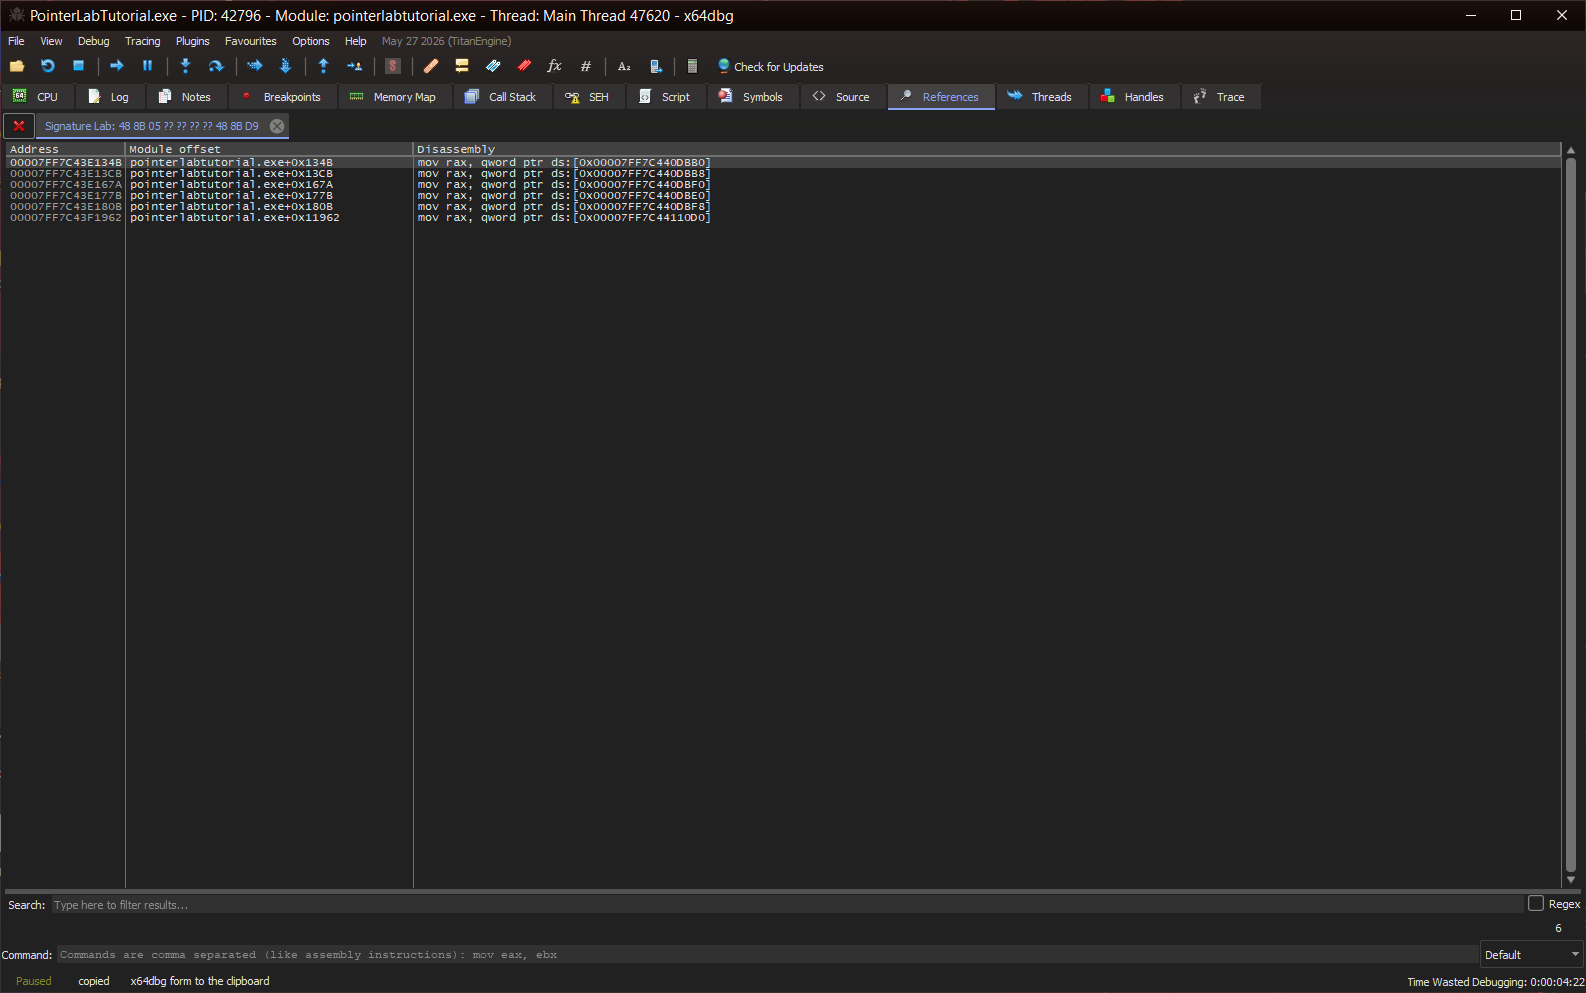
Task: Open the patches bandage icon
Action: 431,66
